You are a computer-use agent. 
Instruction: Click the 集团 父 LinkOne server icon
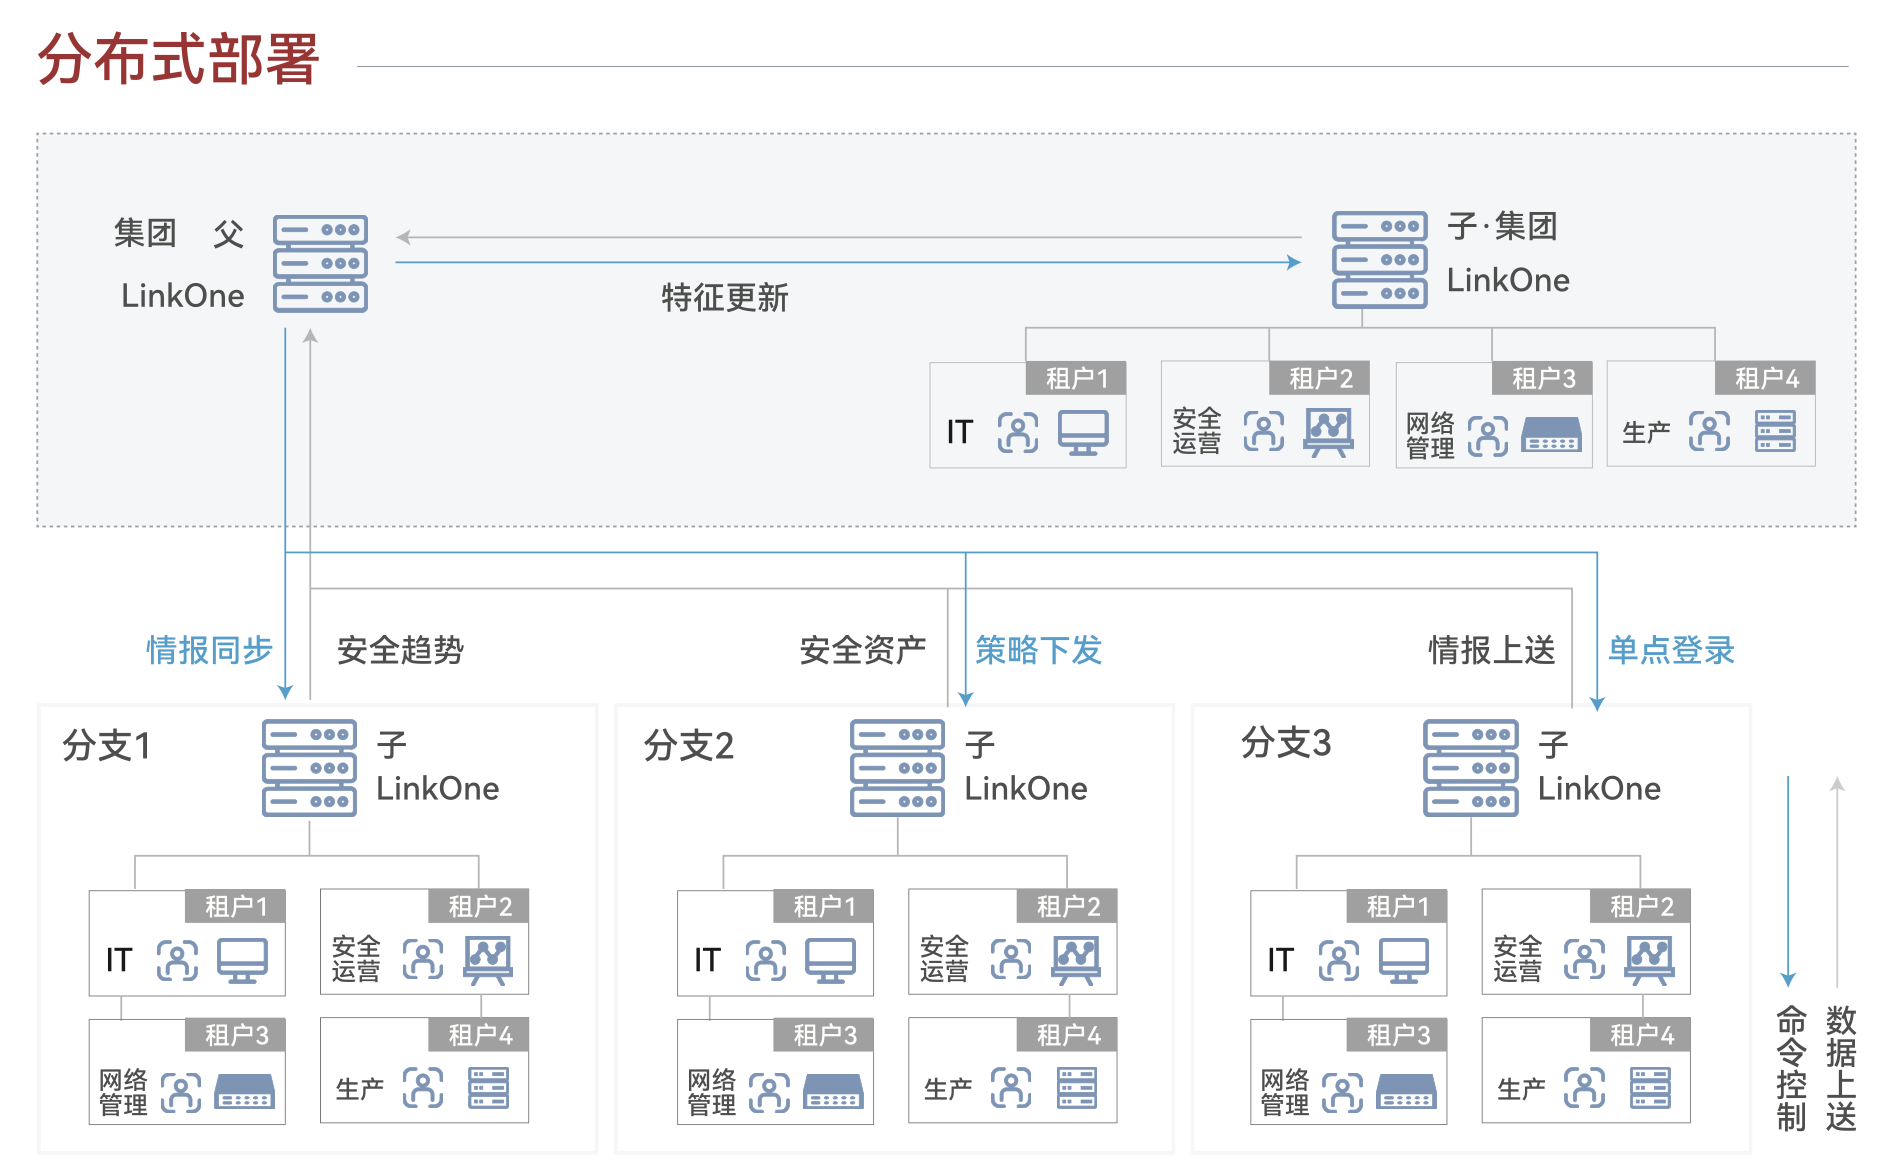320,264
